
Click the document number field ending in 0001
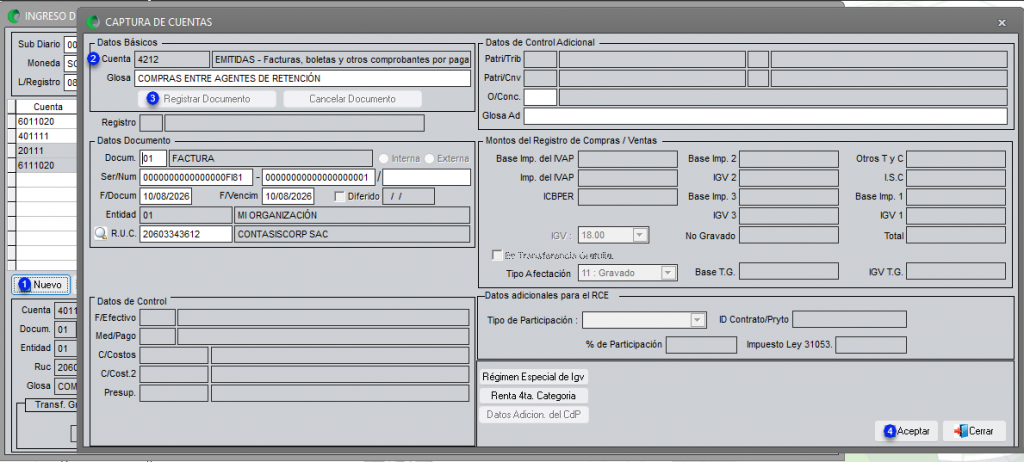(x=319, y=177)
